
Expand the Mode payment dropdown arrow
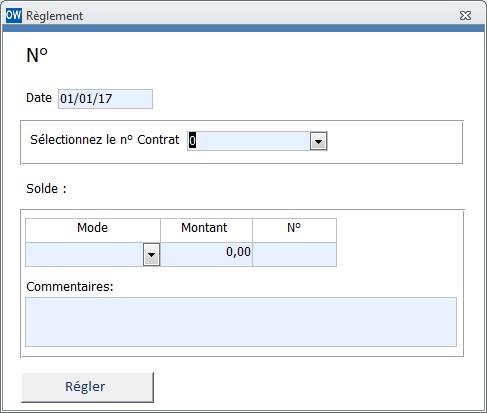click(151, 255)
